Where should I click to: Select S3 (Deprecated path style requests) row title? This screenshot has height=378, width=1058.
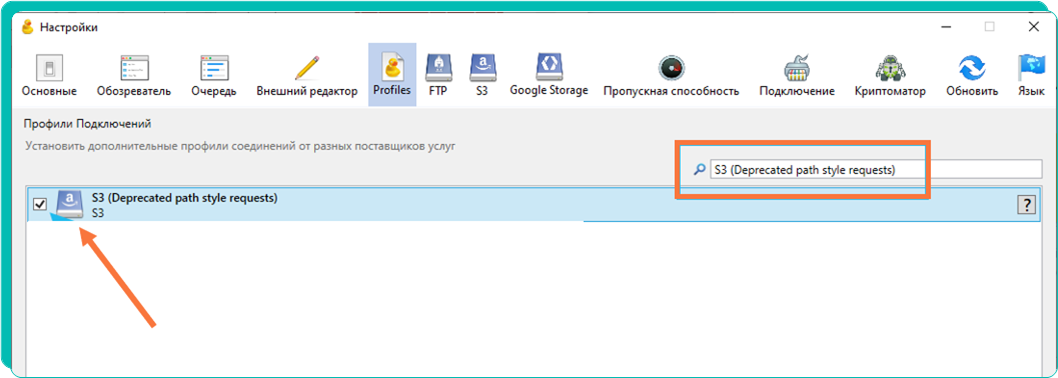(185, 198)
